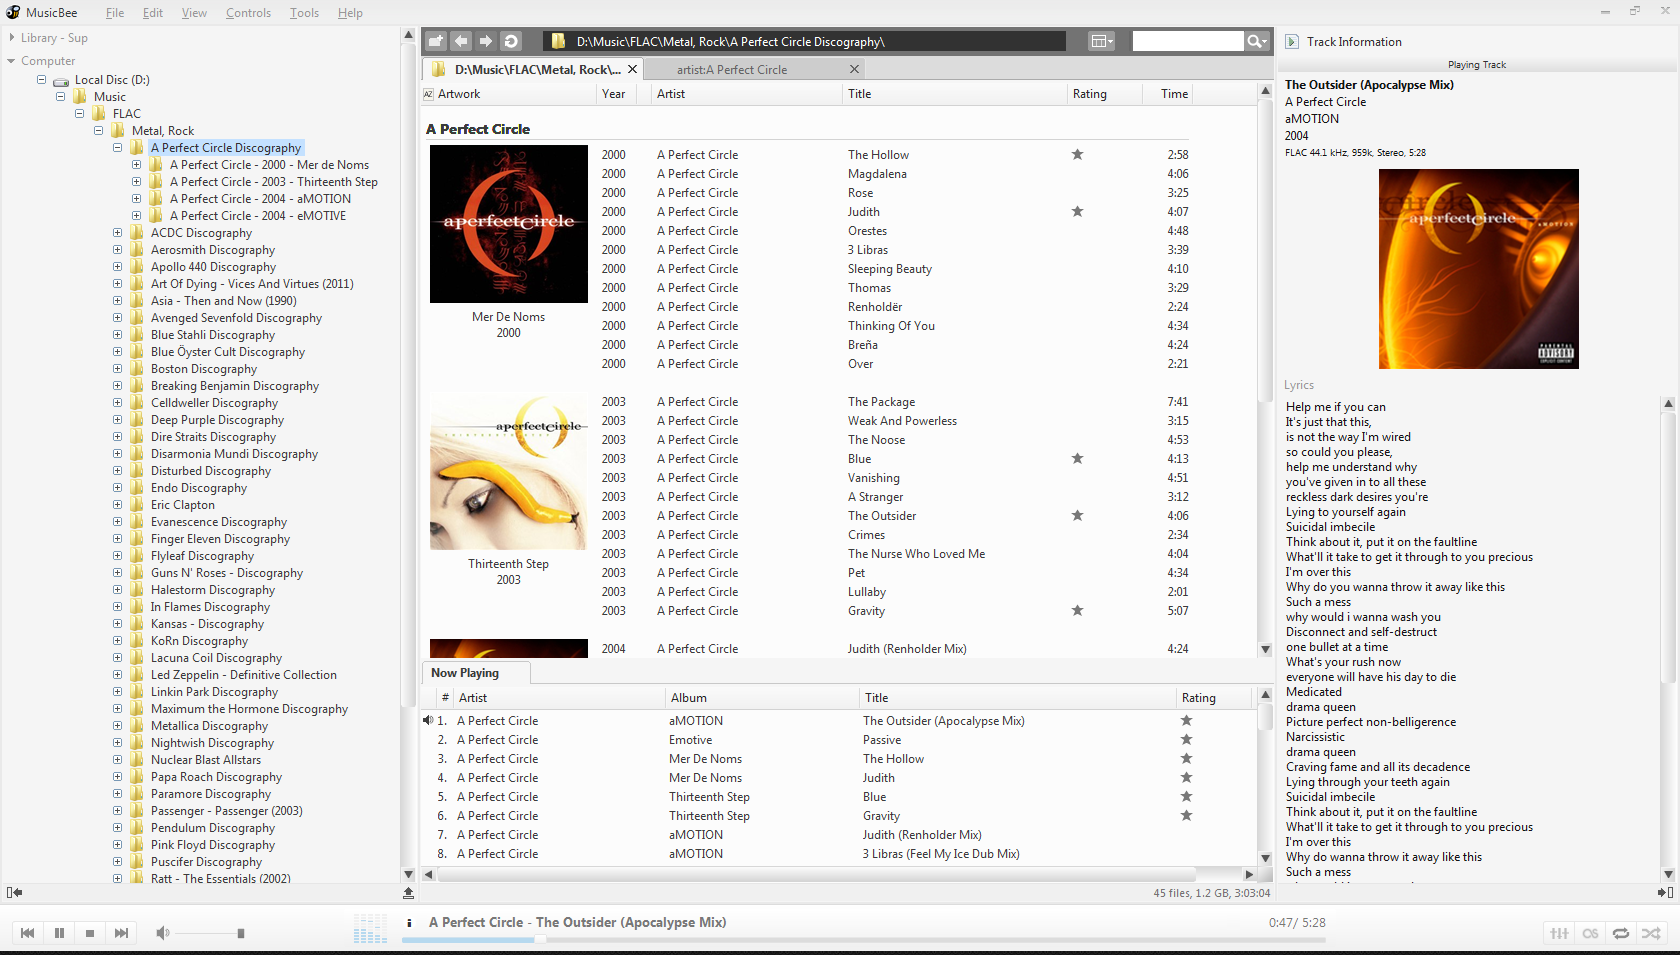Click the aMOTION cover art in Track Information
The height and width of the screenshot is (955, 1680).
click(x=1478, y=269)
